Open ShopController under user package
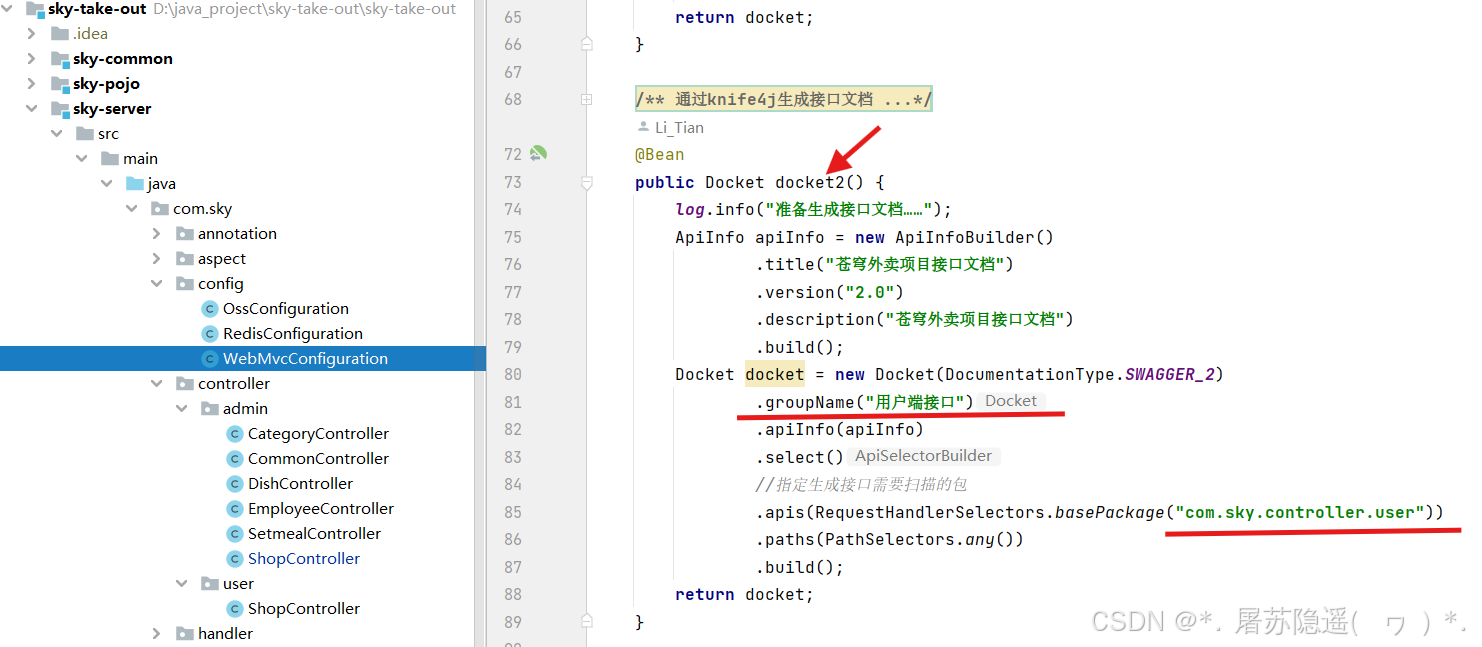Screen dimensions: 1482x647 pos(303,609)
